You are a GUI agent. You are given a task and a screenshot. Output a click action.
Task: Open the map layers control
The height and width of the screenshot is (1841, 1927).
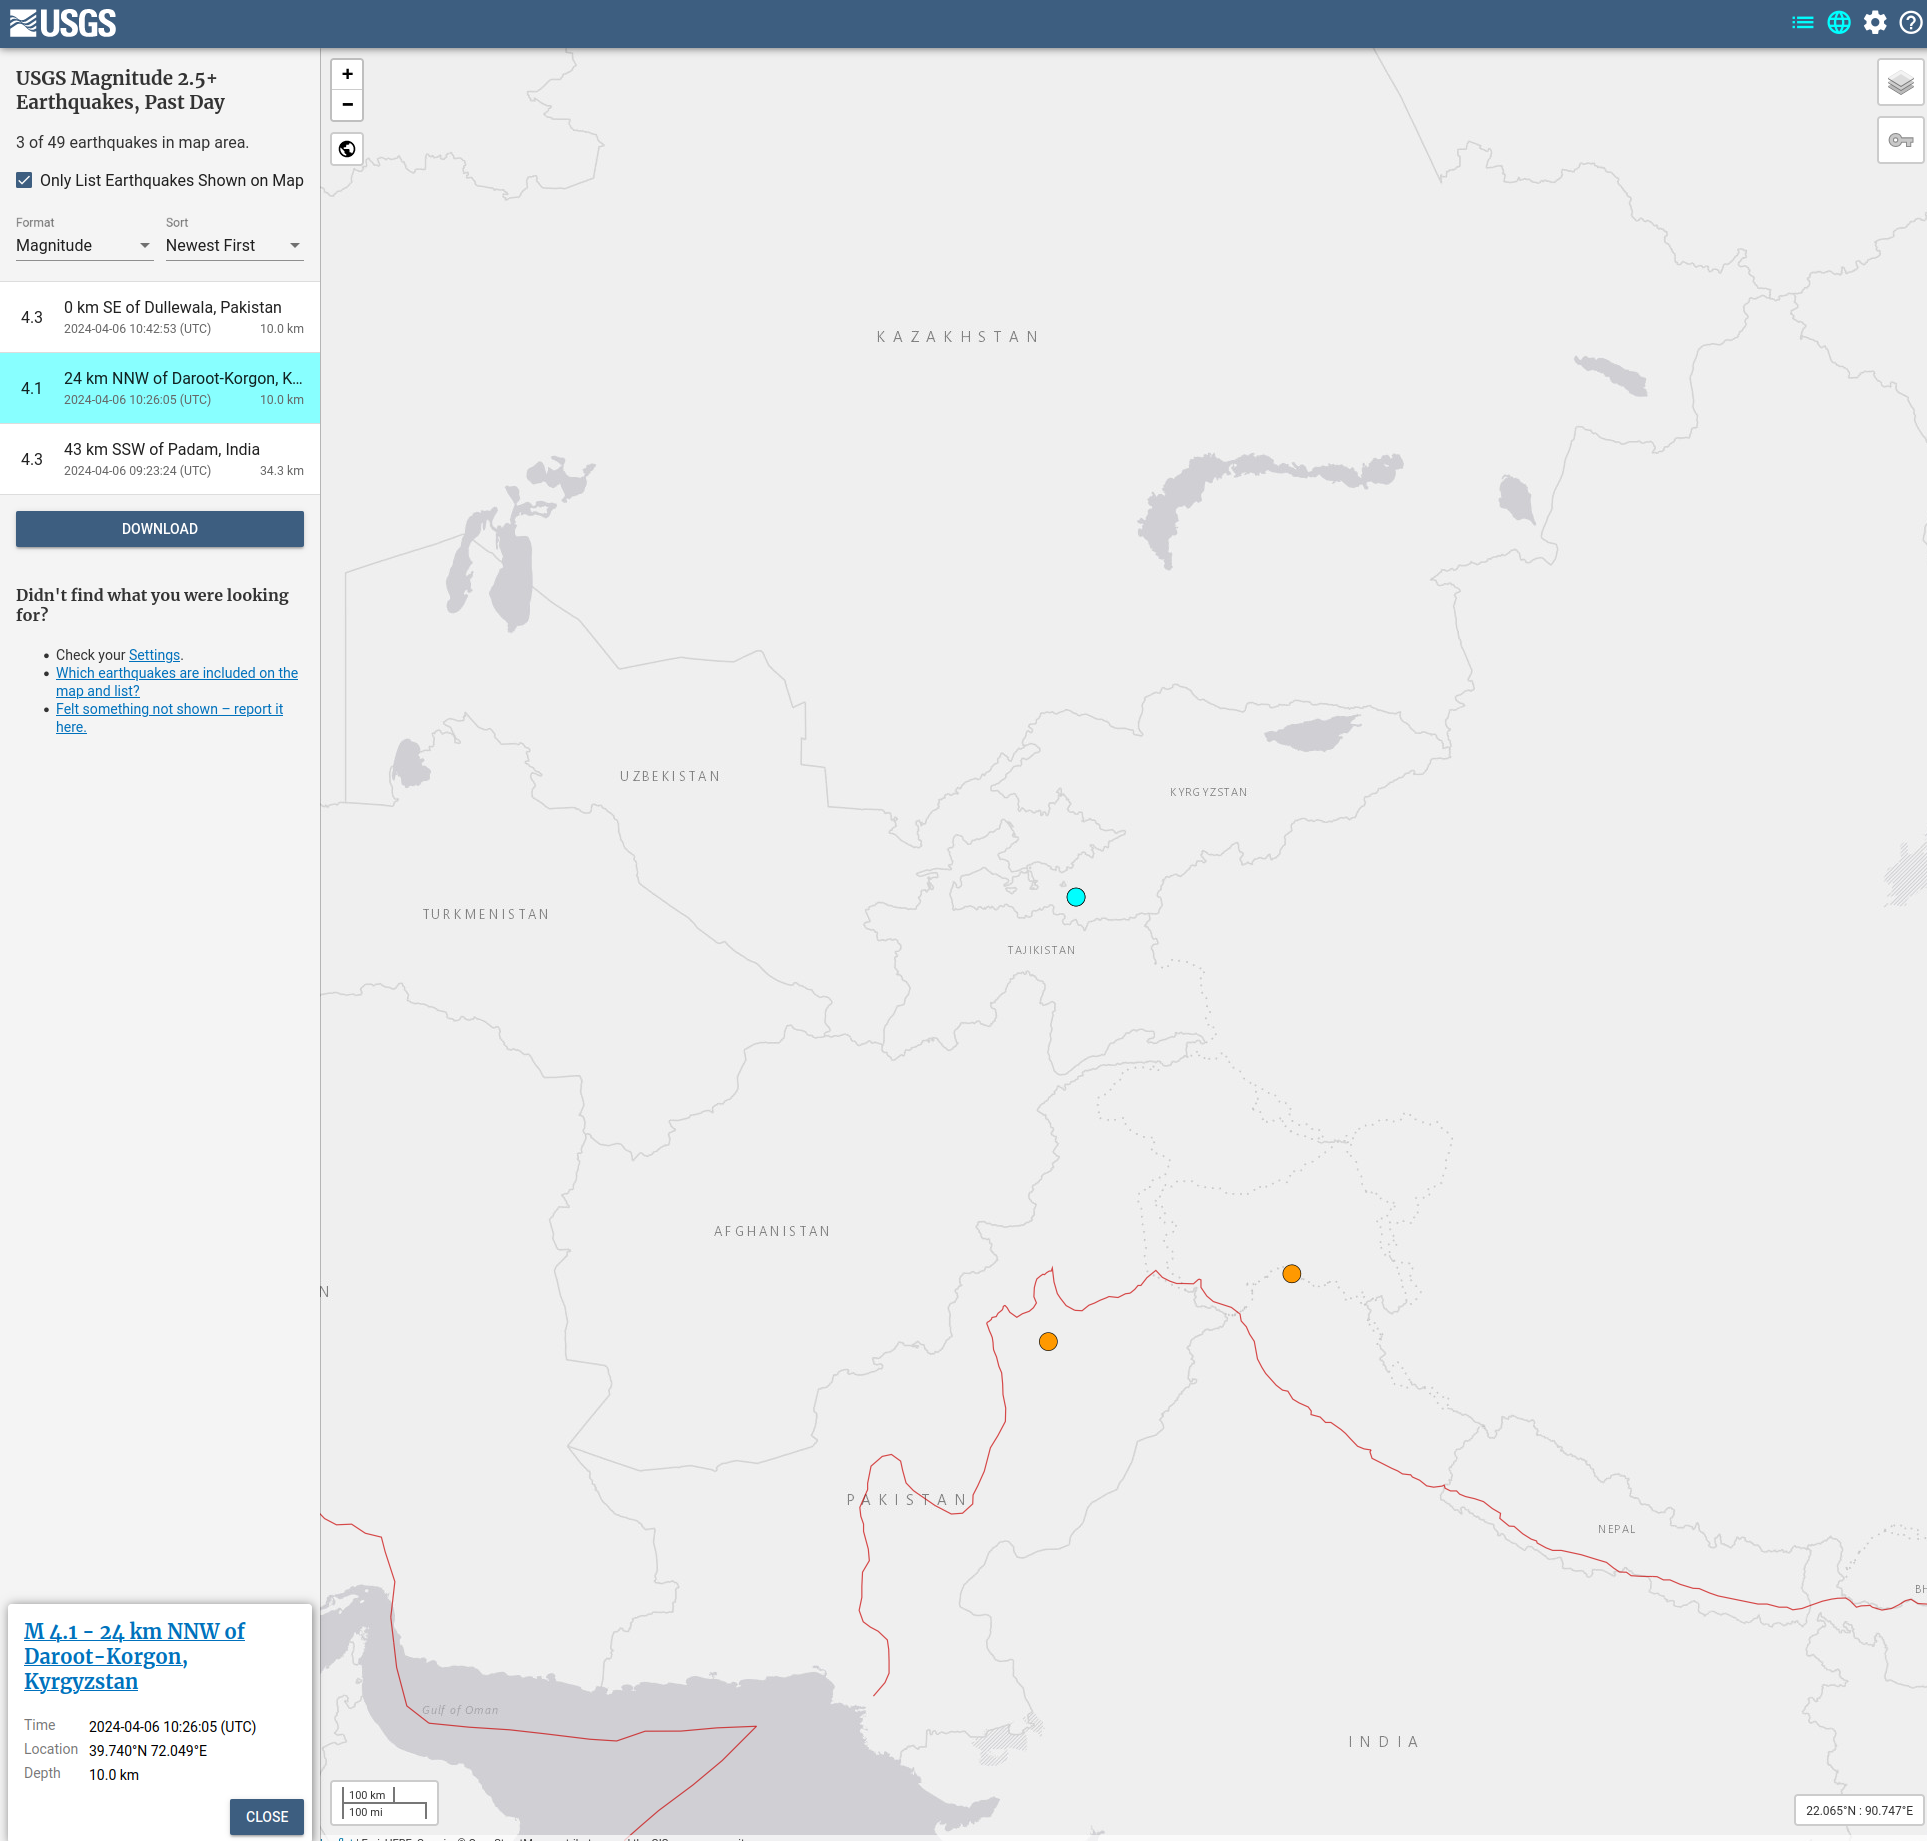point(1900,83)
